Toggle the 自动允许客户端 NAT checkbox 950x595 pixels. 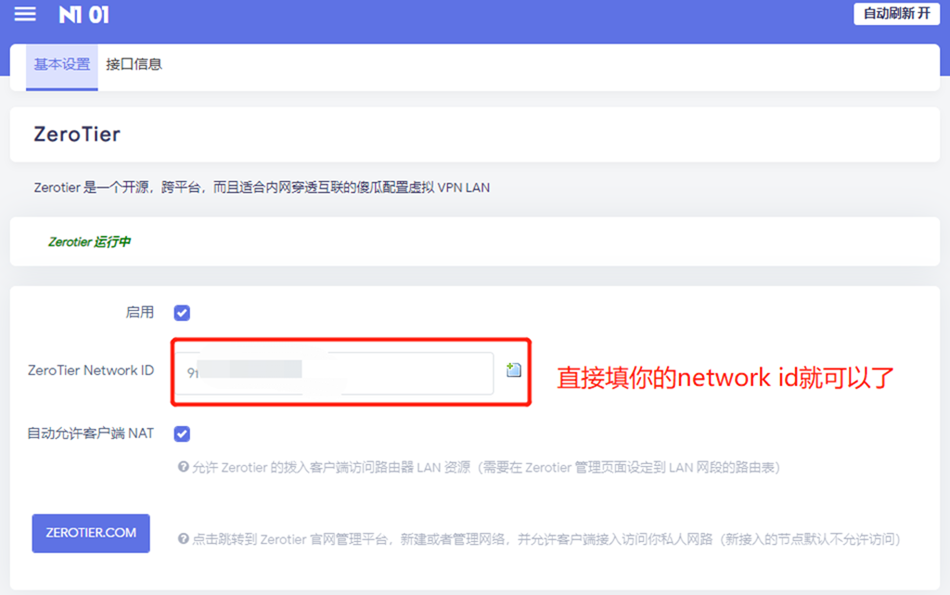click(182, 434)
